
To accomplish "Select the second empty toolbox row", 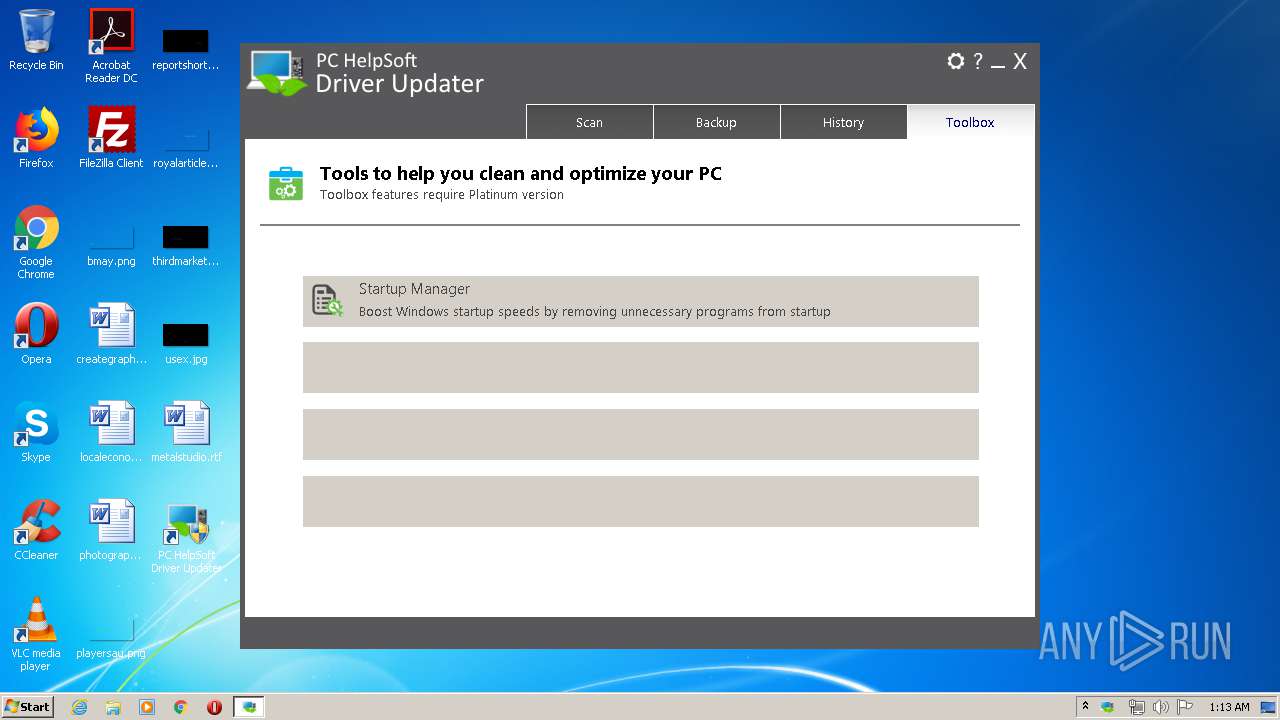I will [x=641, y=367].
